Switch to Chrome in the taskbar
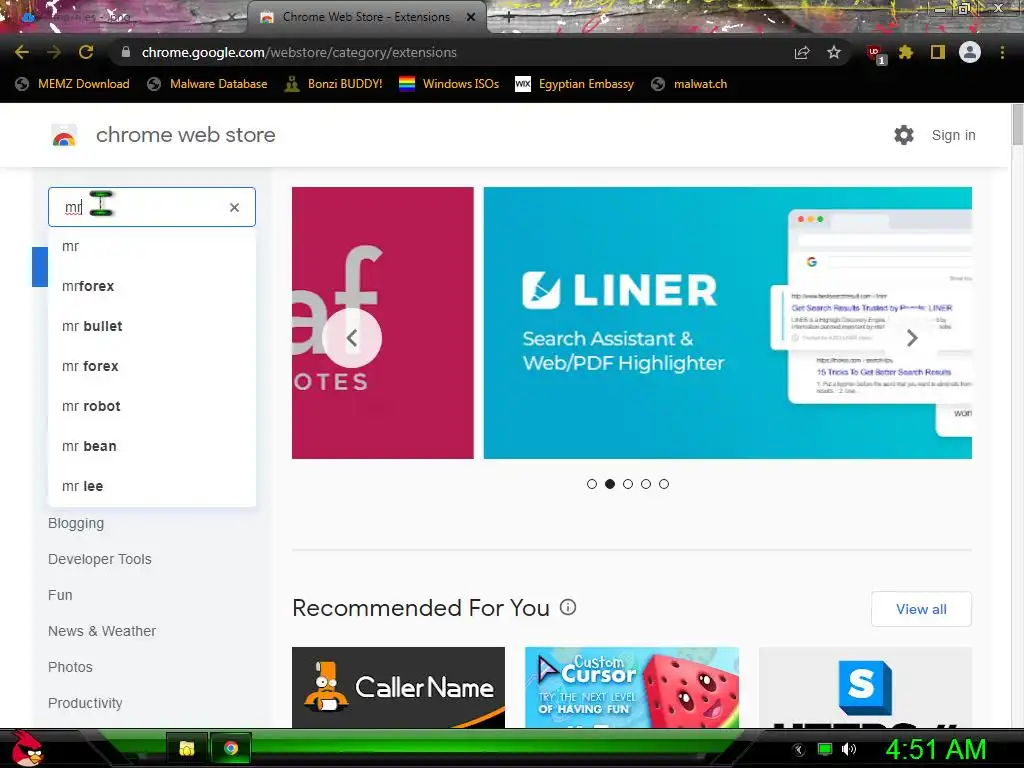Screen dimensions: 1024x768 tap(231, 748)
